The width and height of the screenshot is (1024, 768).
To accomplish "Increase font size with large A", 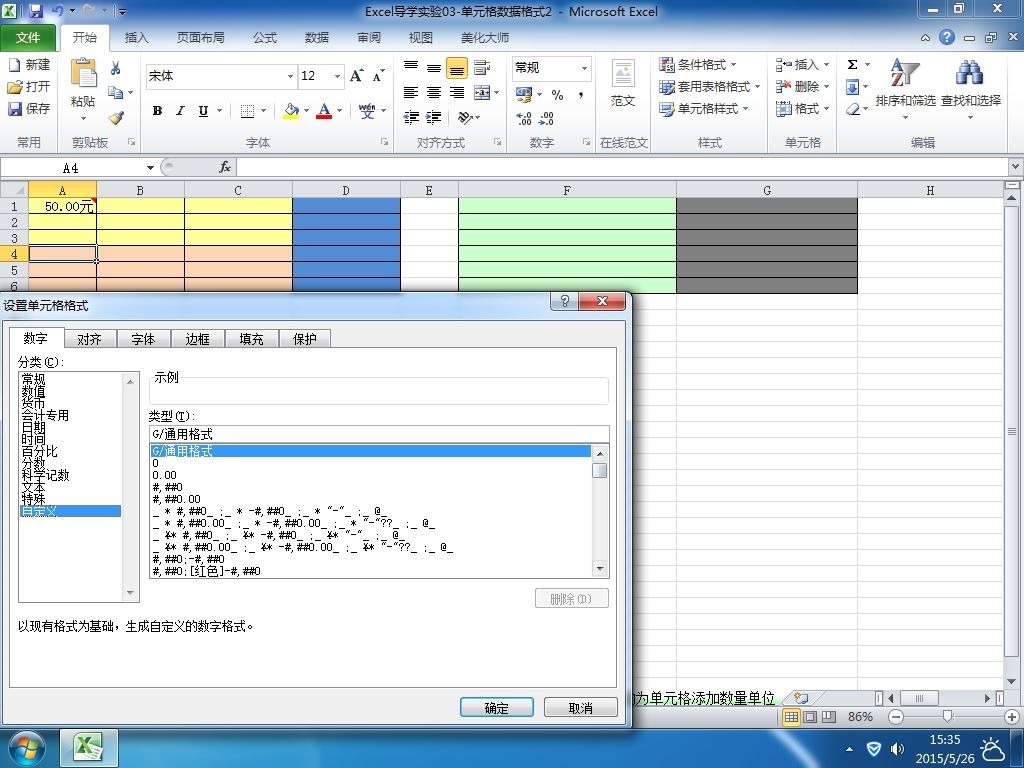I will (357, 76).
